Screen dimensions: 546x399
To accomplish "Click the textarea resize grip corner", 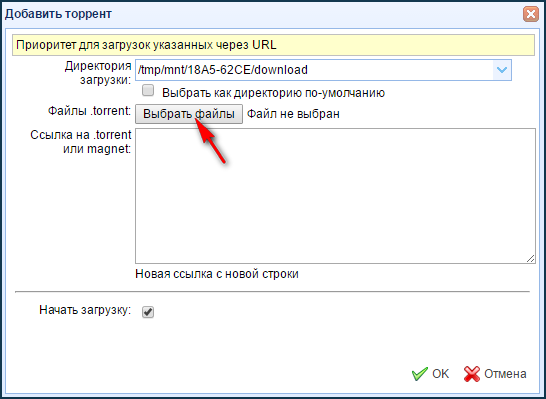I will [531, 258].
